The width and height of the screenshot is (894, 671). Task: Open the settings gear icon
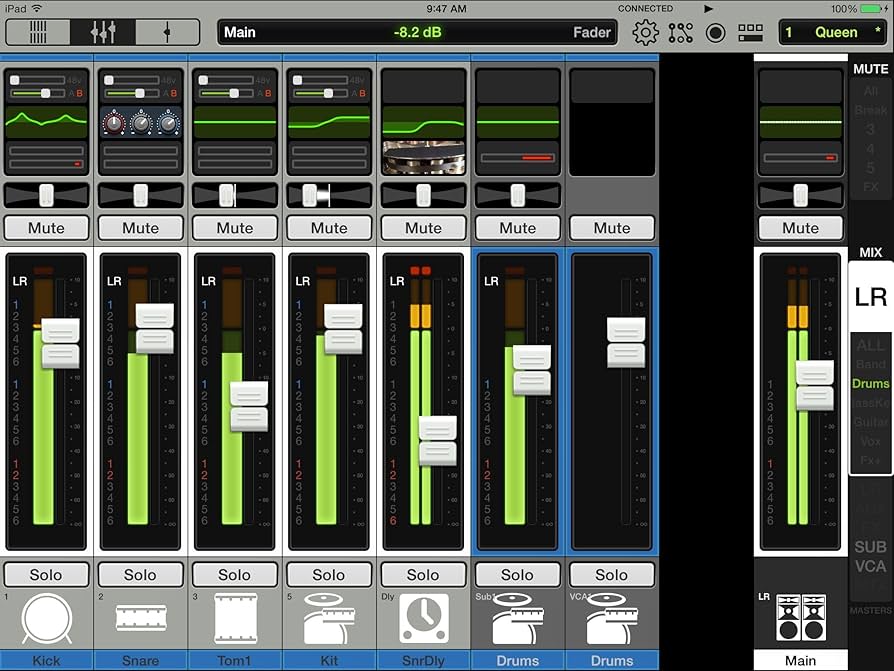tap(646, 32)
